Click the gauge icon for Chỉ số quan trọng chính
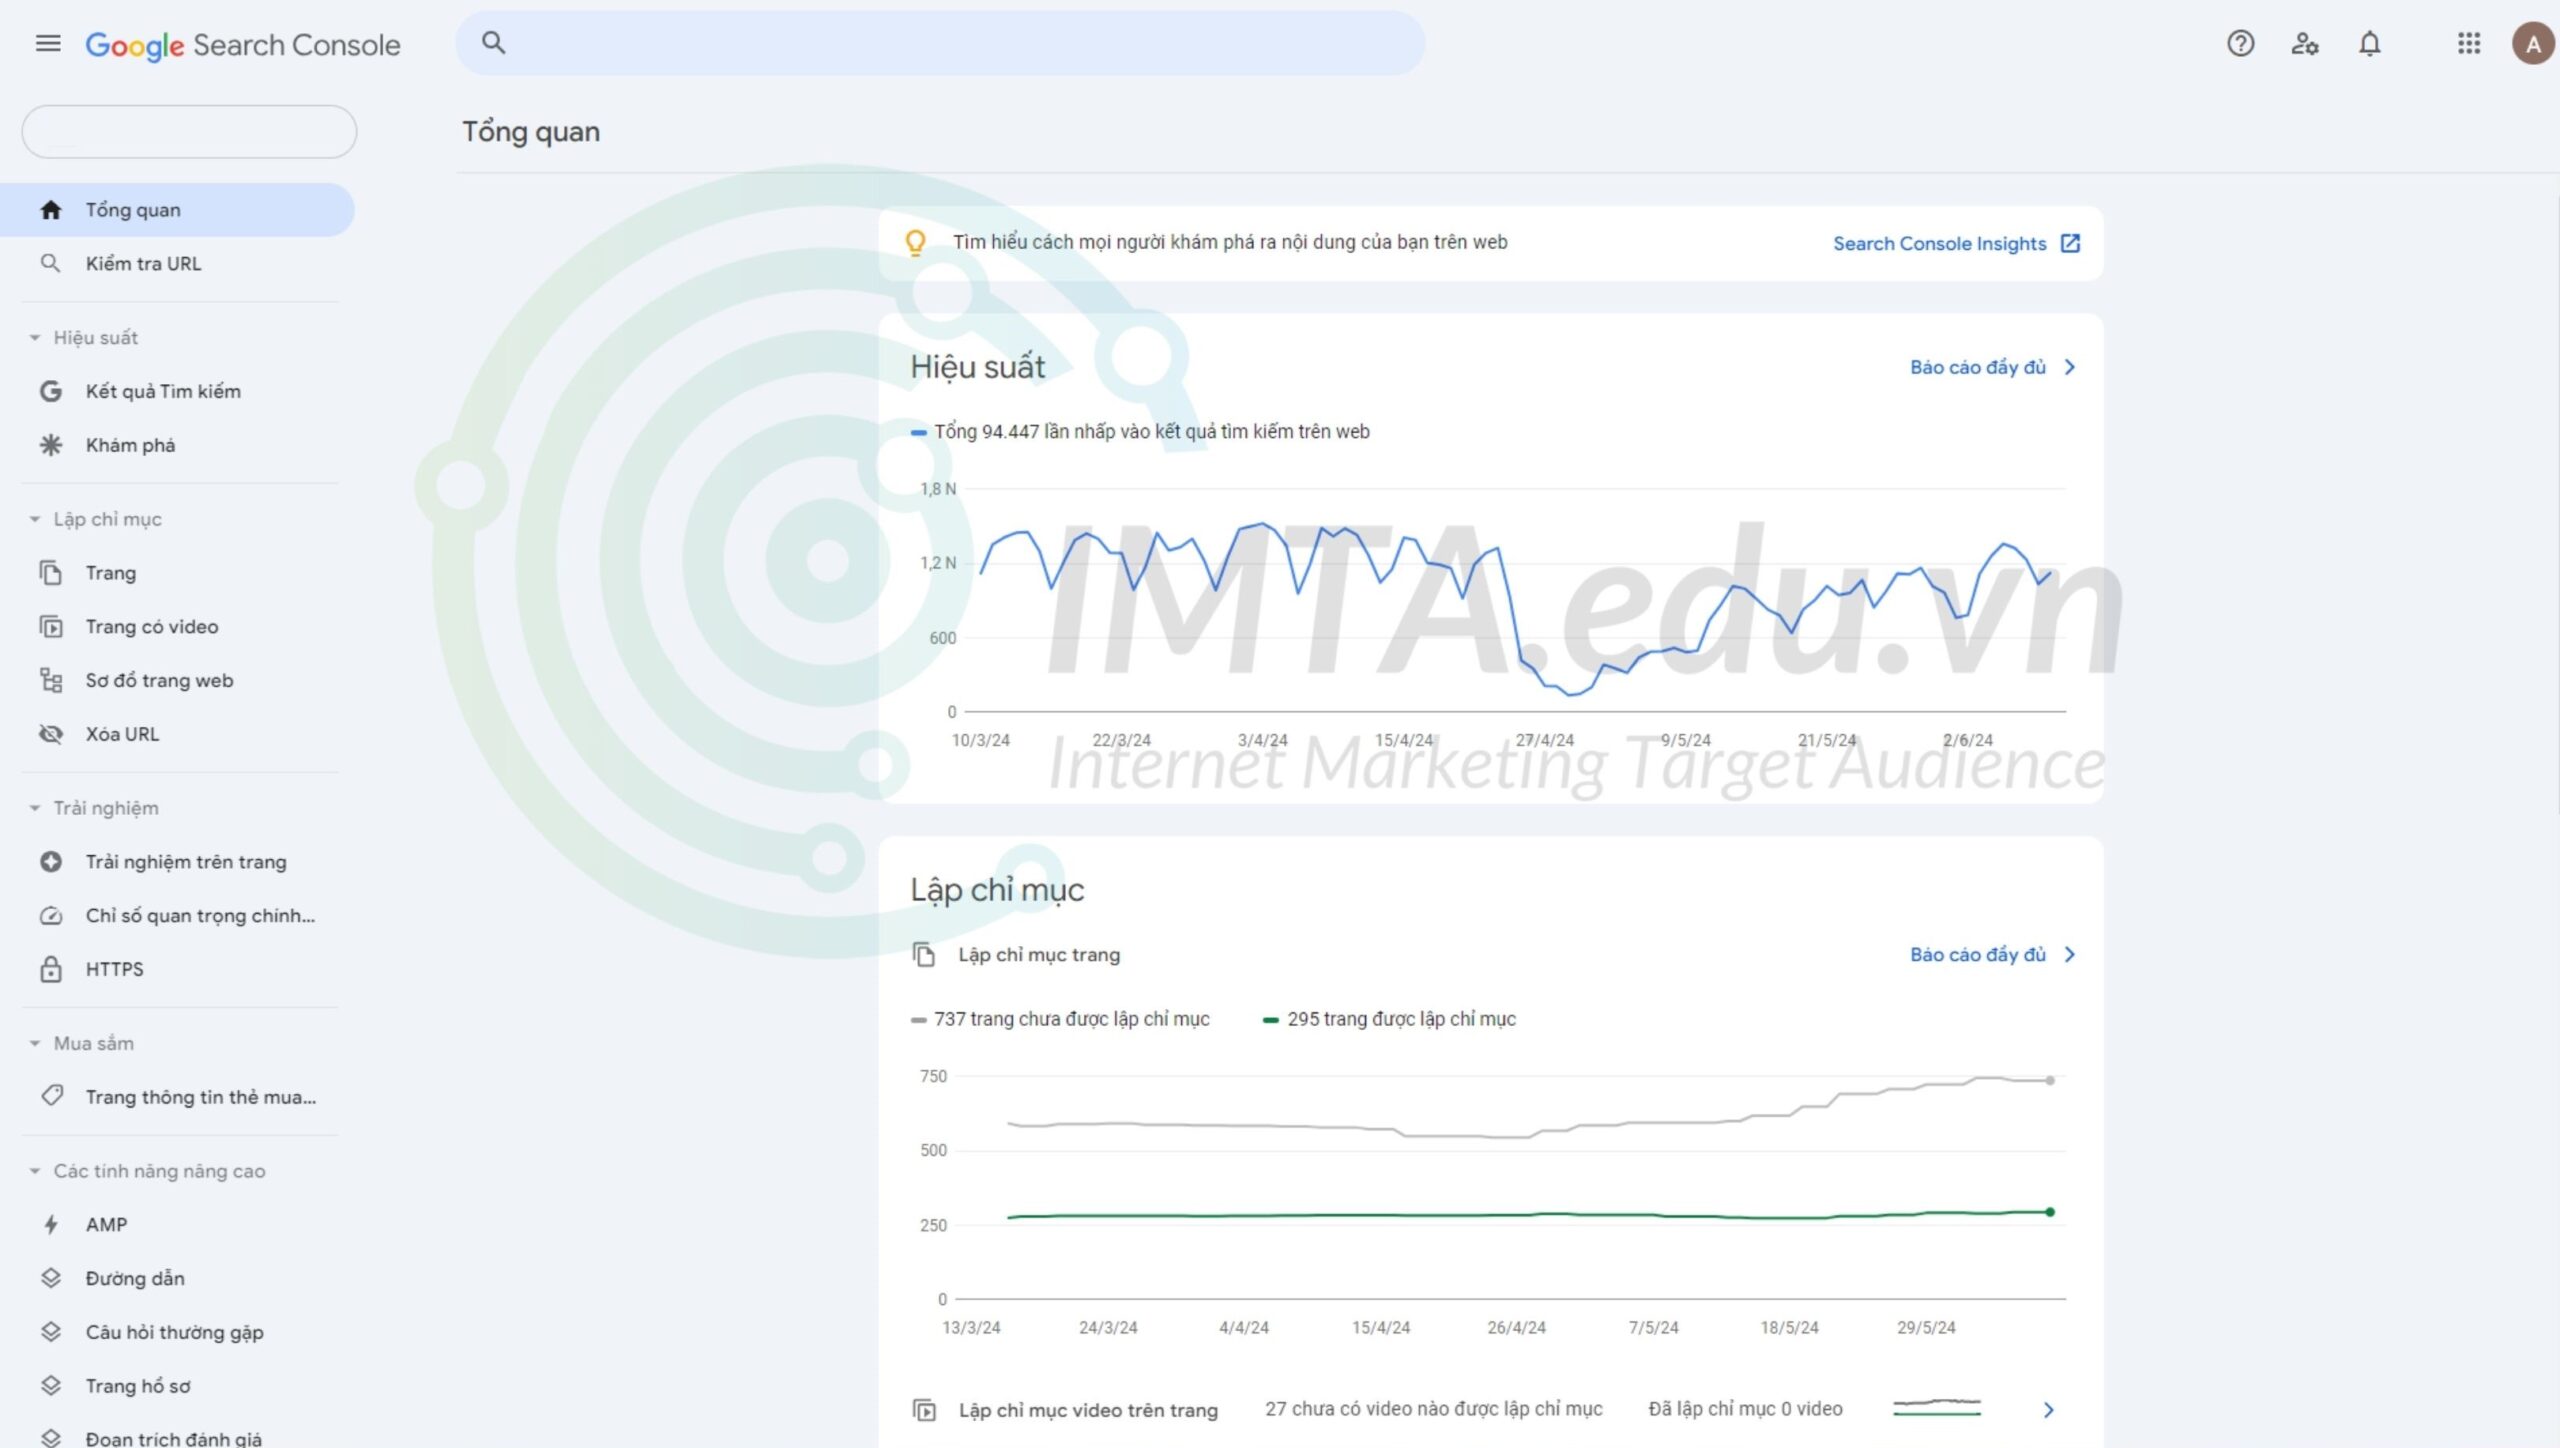 (51, 916)
